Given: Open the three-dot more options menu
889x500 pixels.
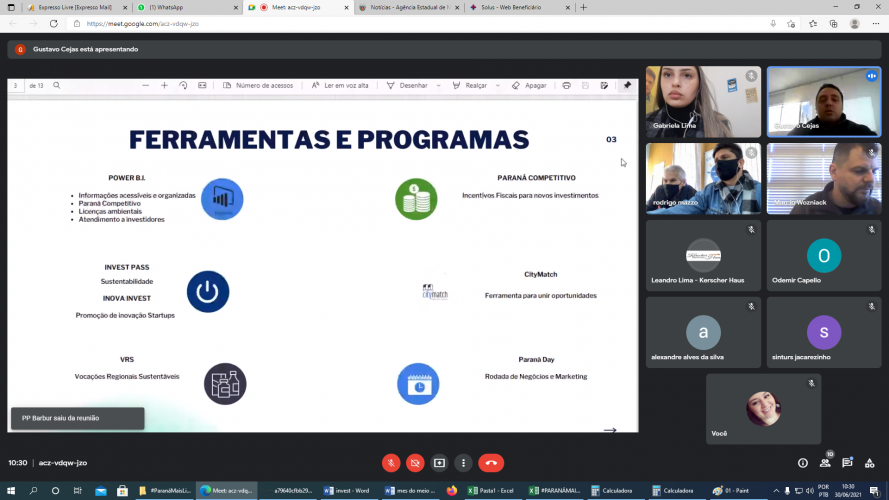Looking at the screenshot, I should (x=463, y=463).
